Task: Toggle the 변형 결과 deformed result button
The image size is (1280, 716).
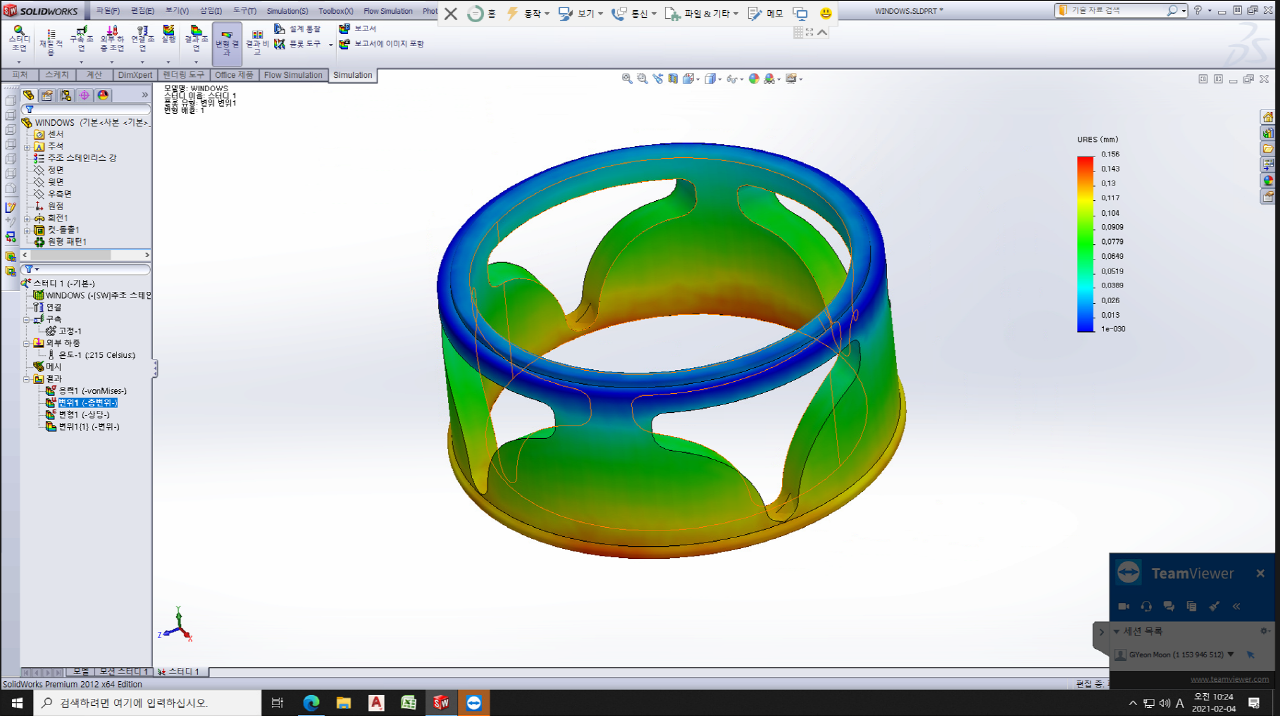Action: [227, 43]
